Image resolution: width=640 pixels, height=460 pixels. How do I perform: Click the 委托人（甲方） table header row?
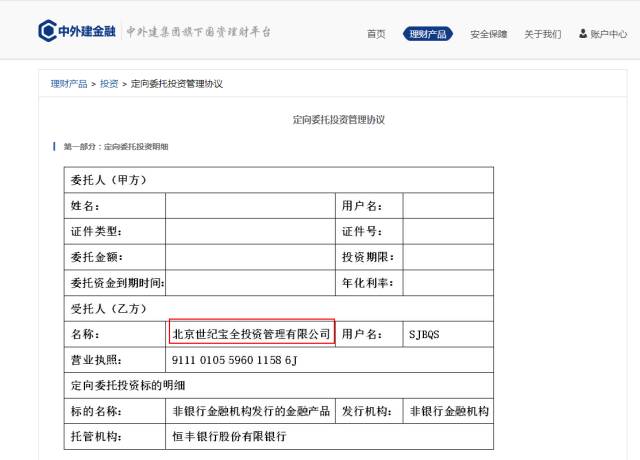(279, 180)
